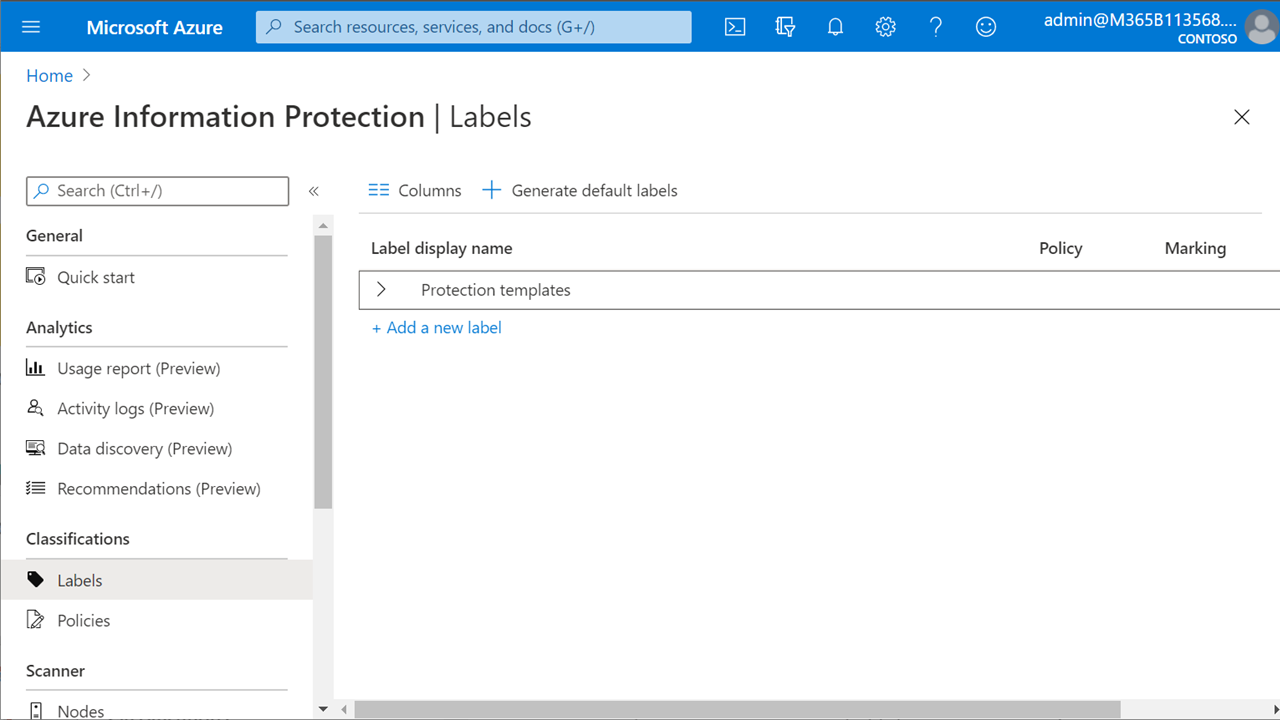This screenshot has width=1280, height=720.
Task: Click the Policies icon
Action: click(x=36, y=620)
